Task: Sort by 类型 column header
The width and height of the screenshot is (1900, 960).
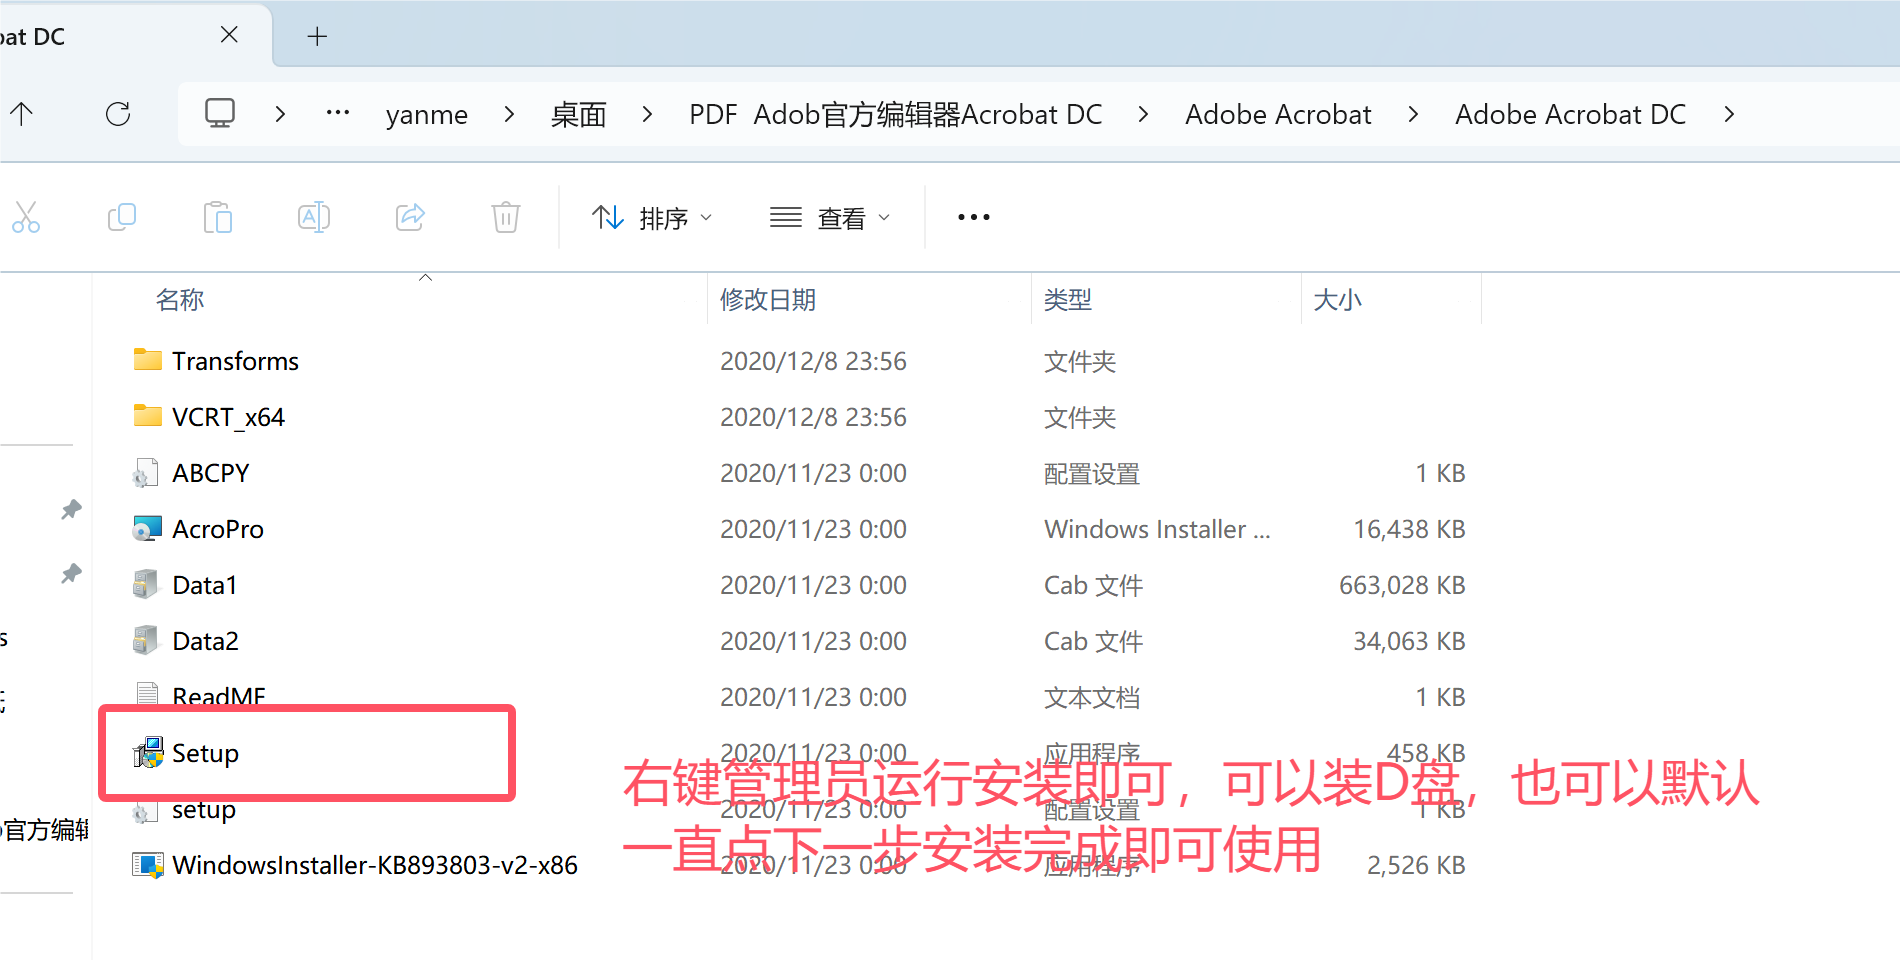Action: click(x=1068, y=299)
